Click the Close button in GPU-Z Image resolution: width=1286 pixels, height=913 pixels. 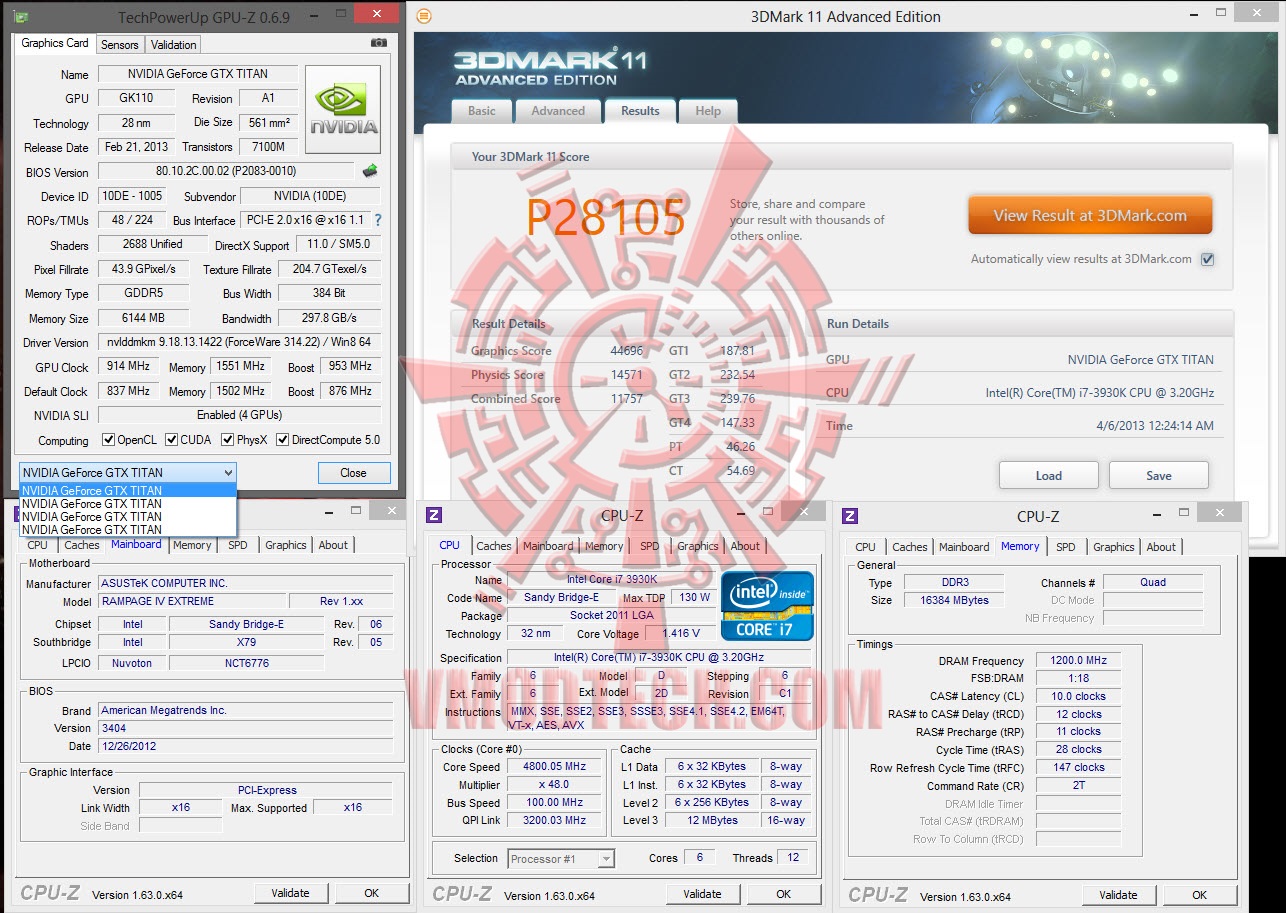click(353, 473)
